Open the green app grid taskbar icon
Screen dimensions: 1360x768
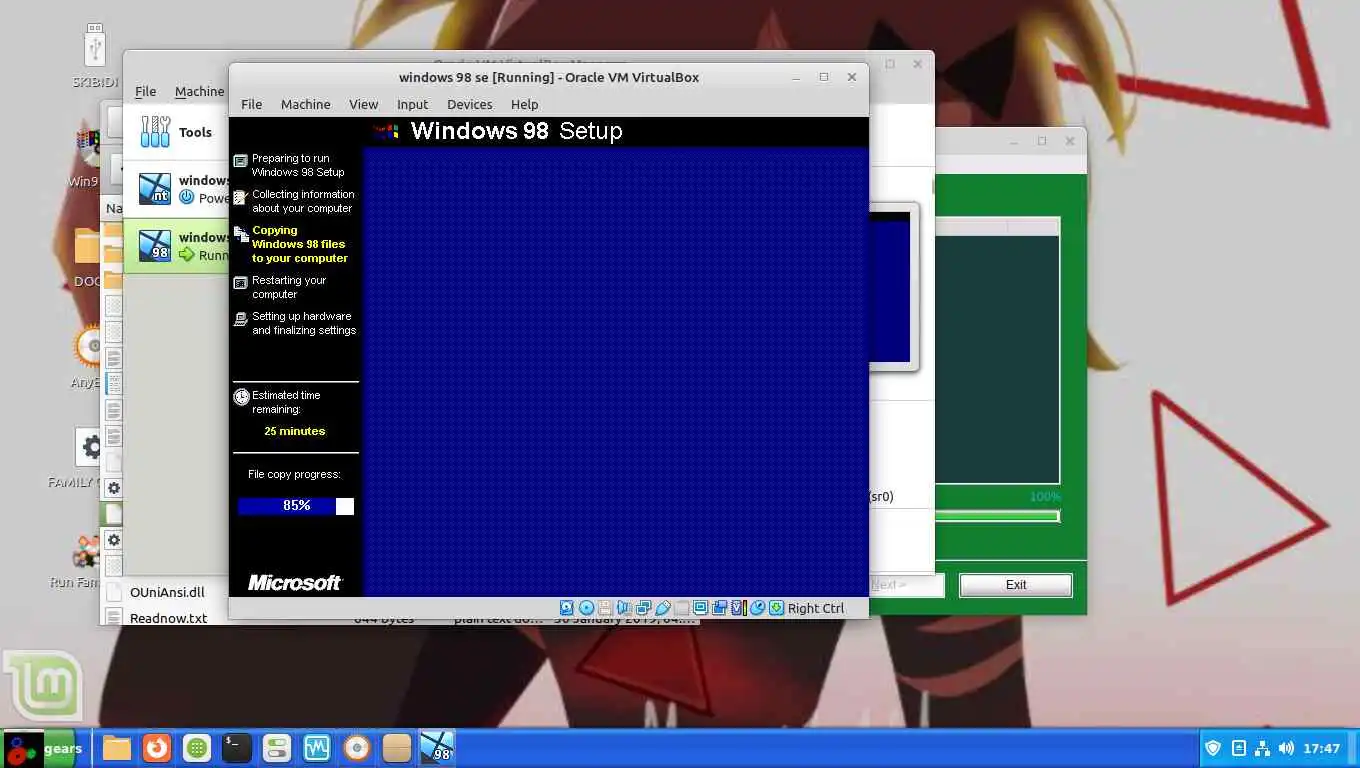point(197,748)
